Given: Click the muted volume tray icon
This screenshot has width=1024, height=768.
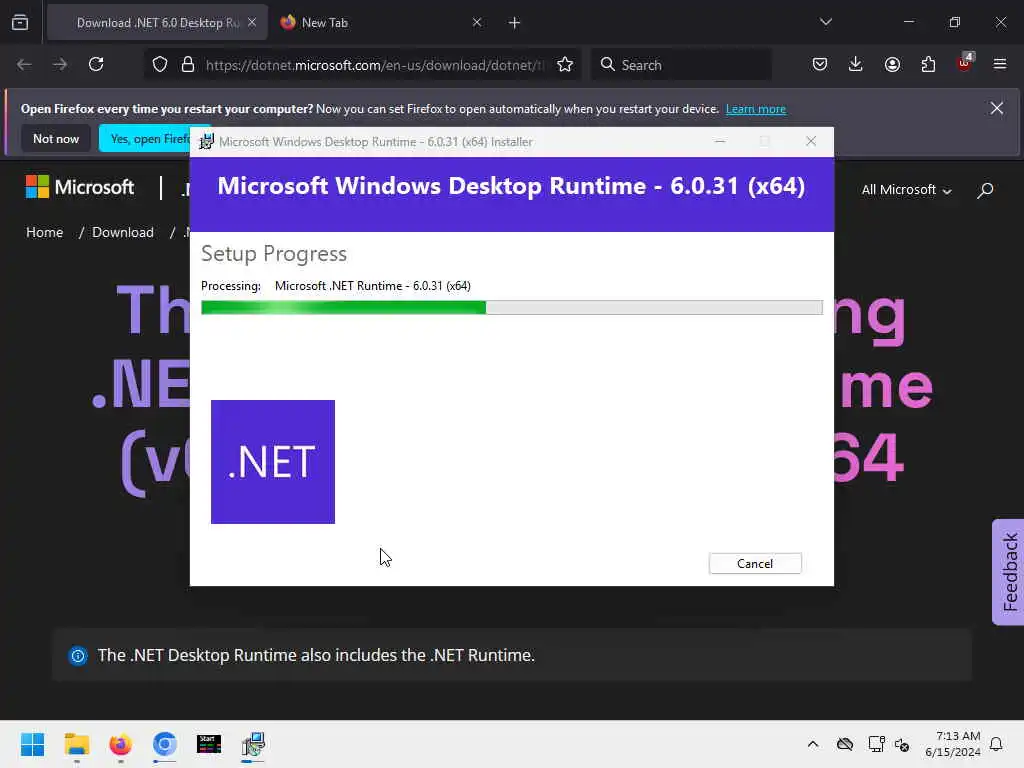Looking at the screenshot, I should coord(903,745).
